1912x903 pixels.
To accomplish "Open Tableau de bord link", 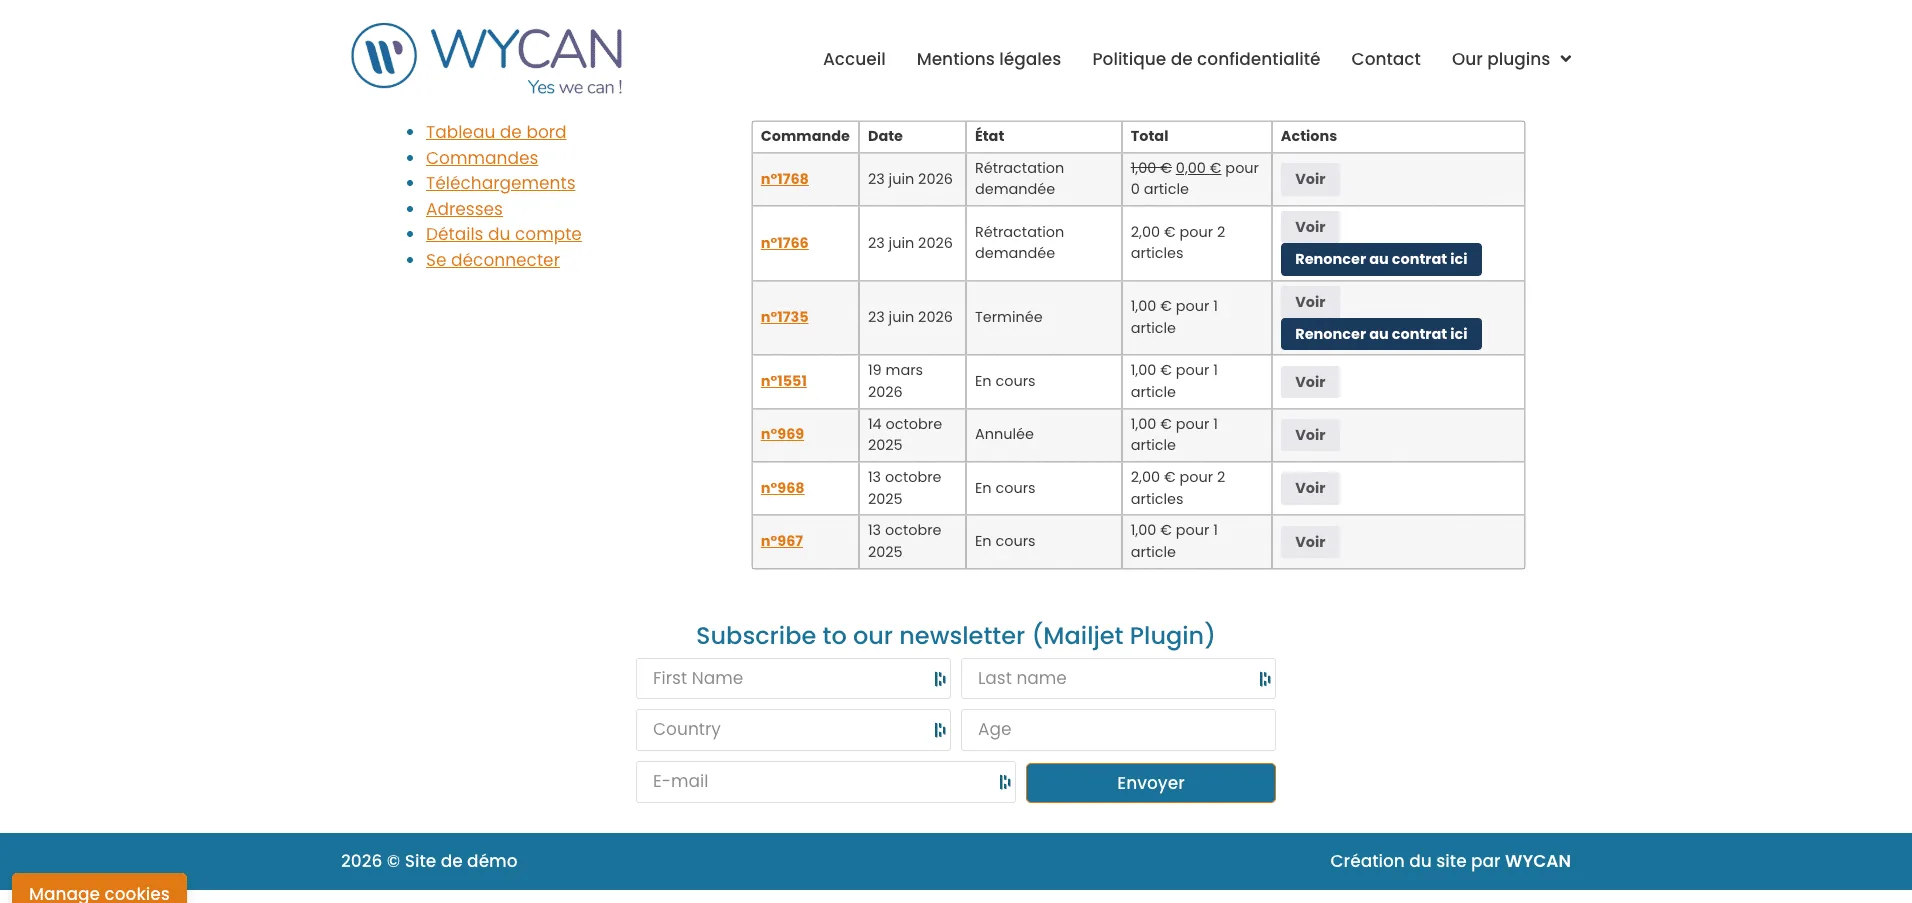I will (x=496, y=132).
